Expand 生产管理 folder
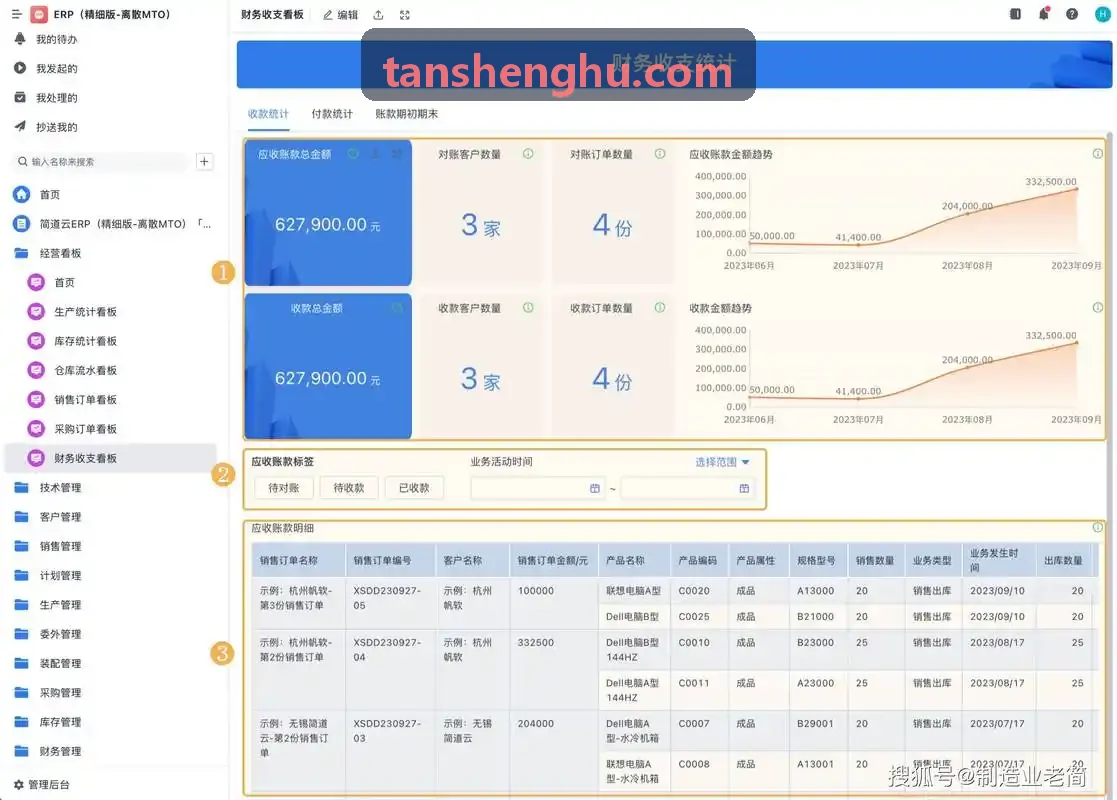Viewport: 1117px width, 800px height. [48, 605]
